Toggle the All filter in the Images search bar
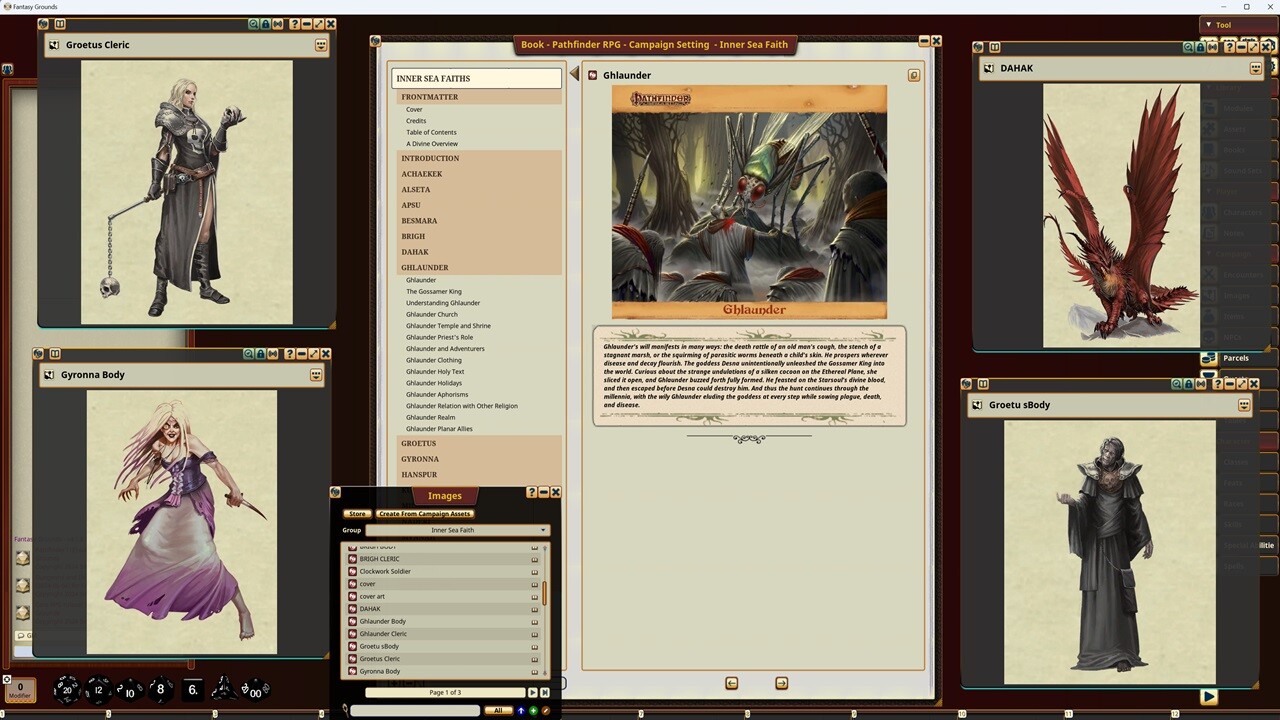1280x720 pixels. [498, 710]
